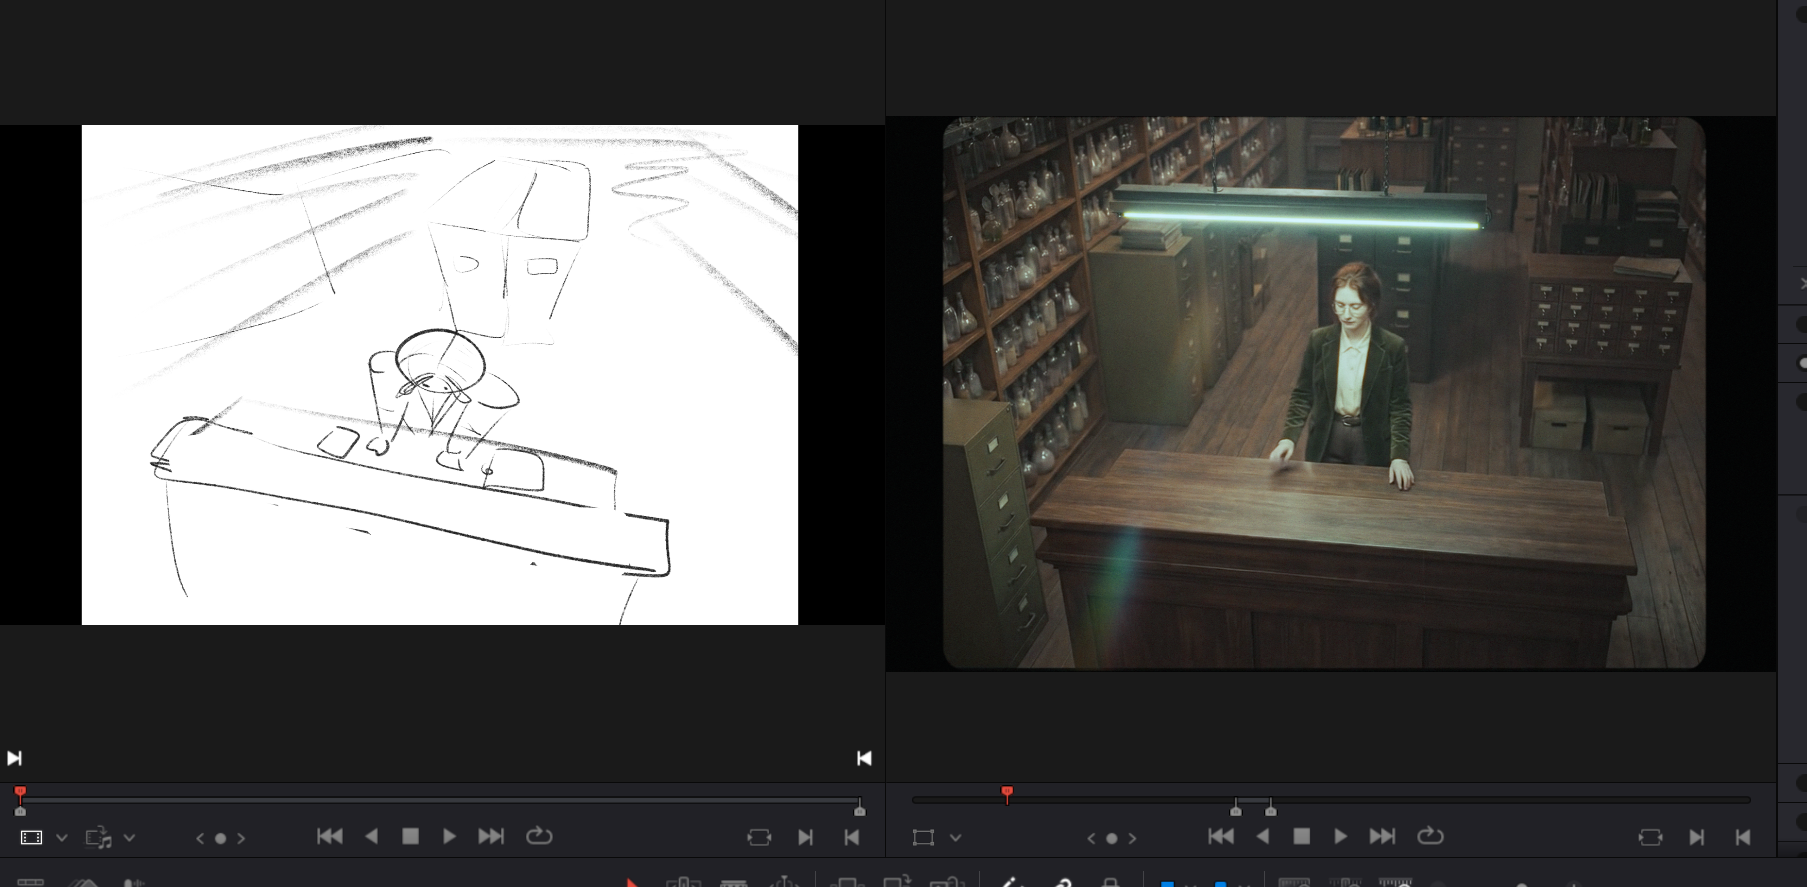Image resolution: width=1807 pixels, height=887 pixels.
Task: Select the Transform overlay icon in timeline viewer
Action: click(923, 838)
